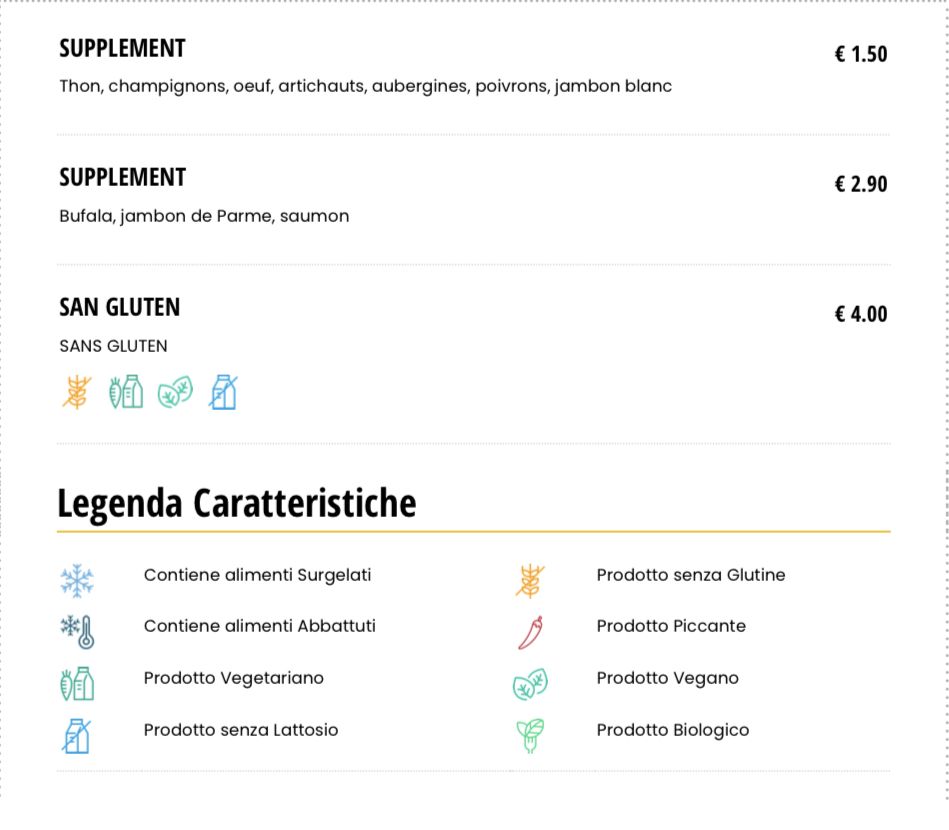This screenshot has width=949, height=830.
Task: Click the green Biologico plant legend icon
Action: click(x=530, y=736)
